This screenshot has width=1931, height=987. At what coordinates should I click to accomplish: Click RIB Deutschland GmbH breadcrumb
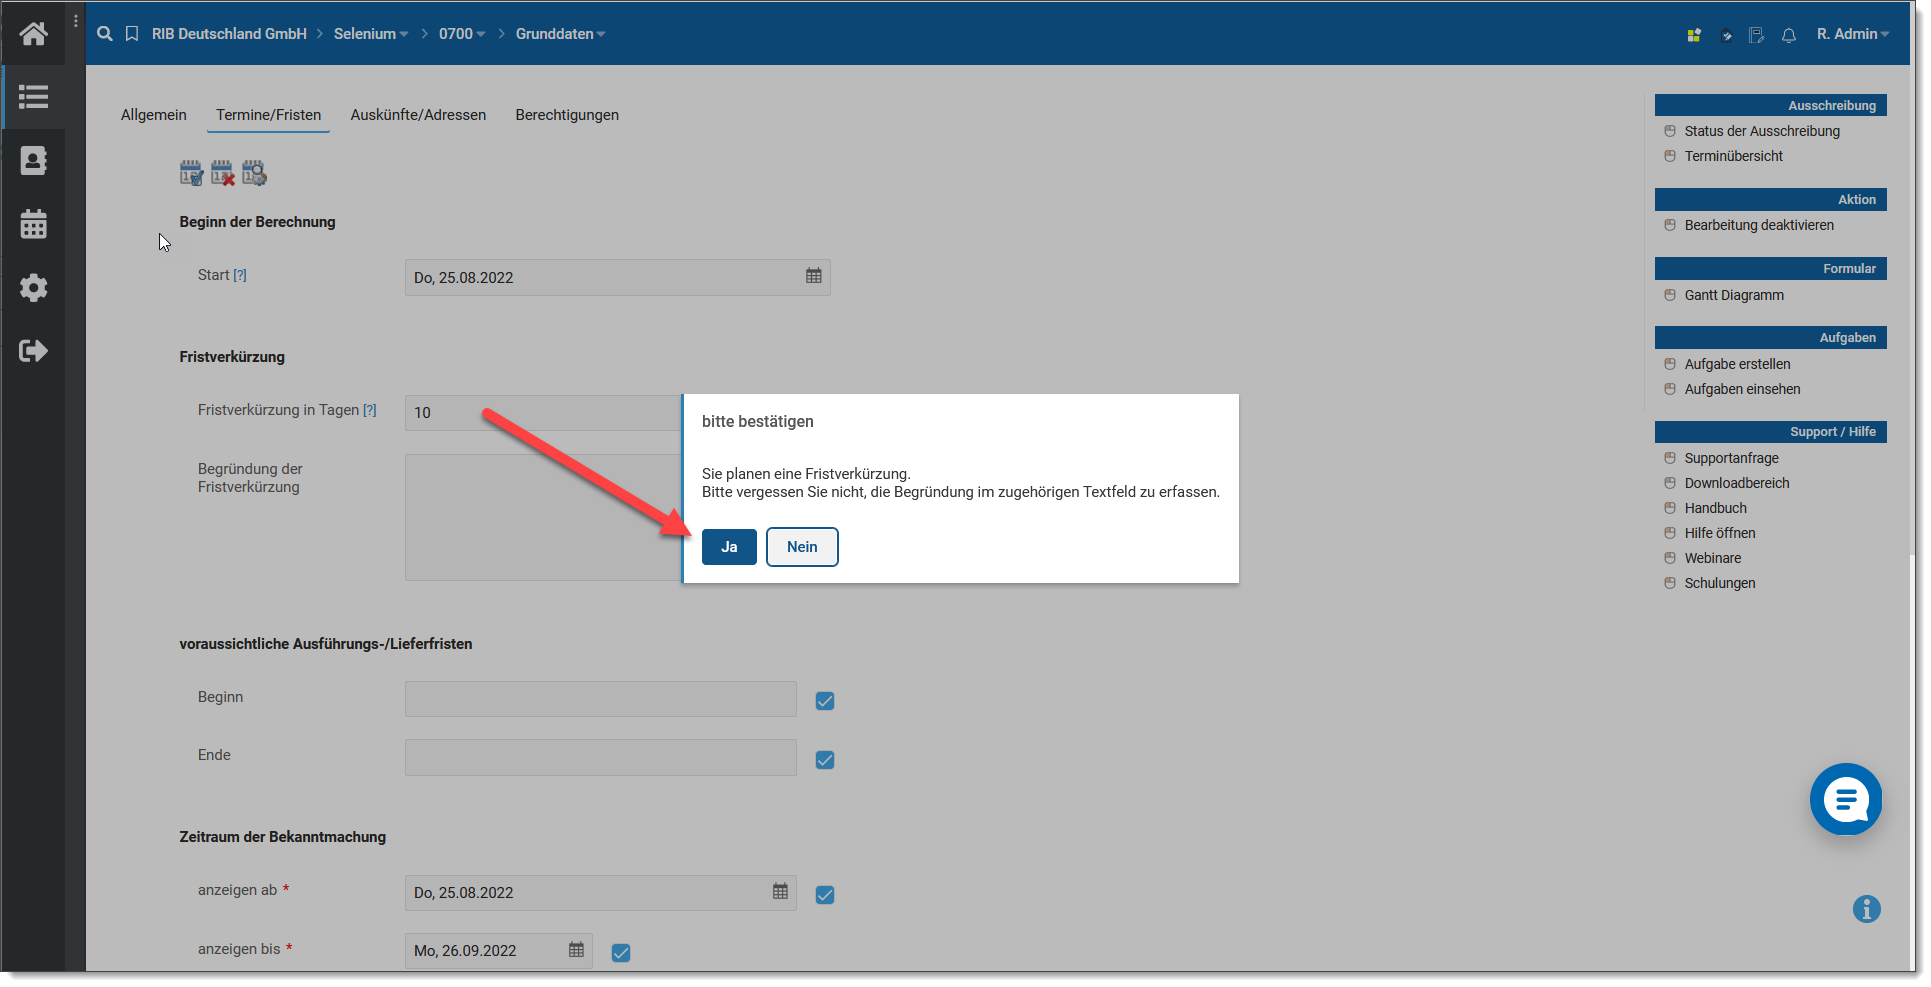coord(229,34)
